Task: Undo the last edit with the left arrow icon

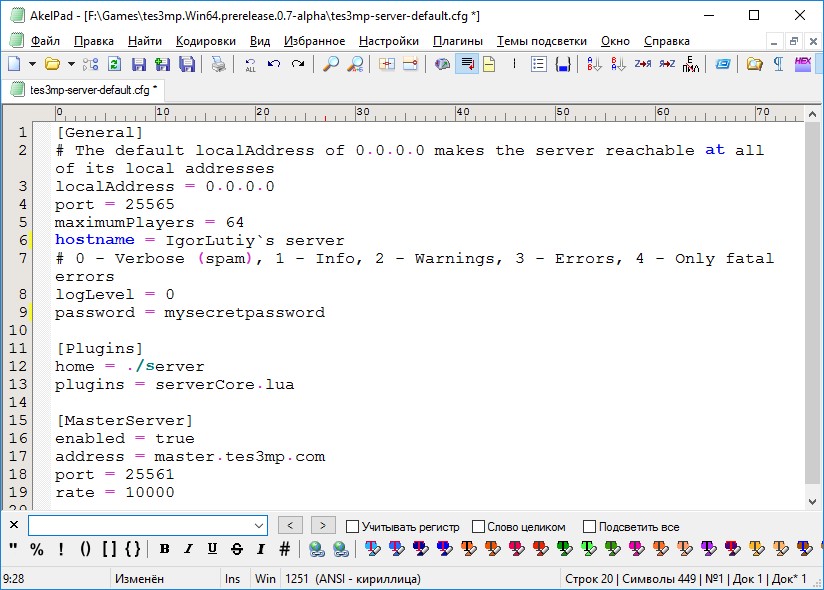Action: pyautogui.click(x=274, y=64)
